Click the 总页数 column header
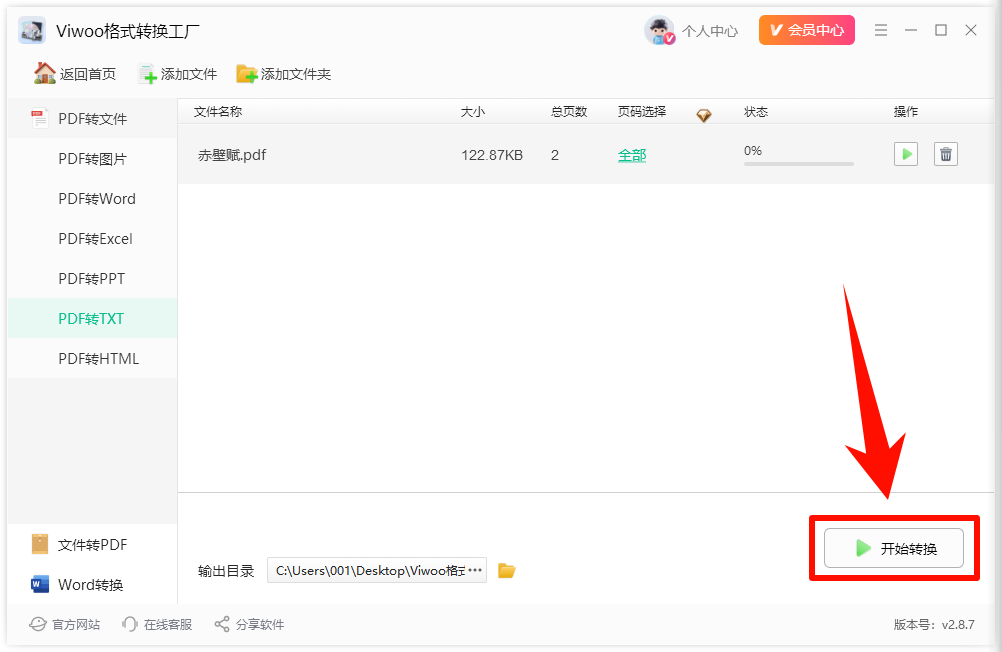The height and width of the screenshot is (652, 1002). (569, 112)
